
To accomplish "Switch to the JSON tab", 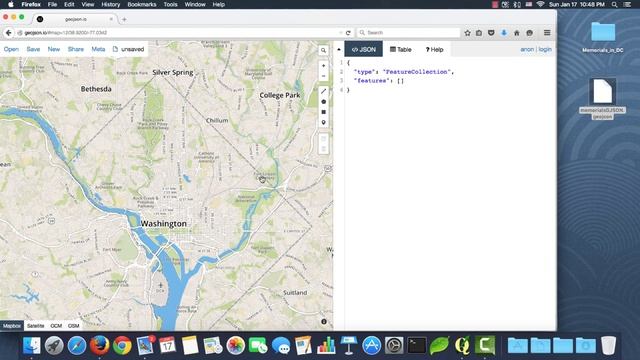I will [364, 49].
